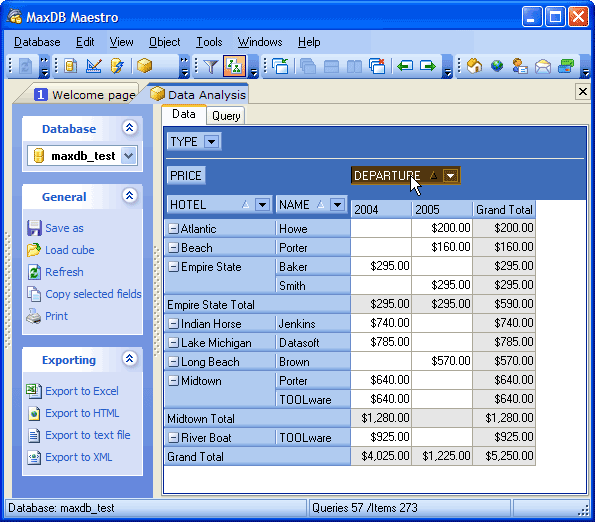The image size is (595, 522).
Task: Collapse the Empire State row group
Action: [173, 267]
